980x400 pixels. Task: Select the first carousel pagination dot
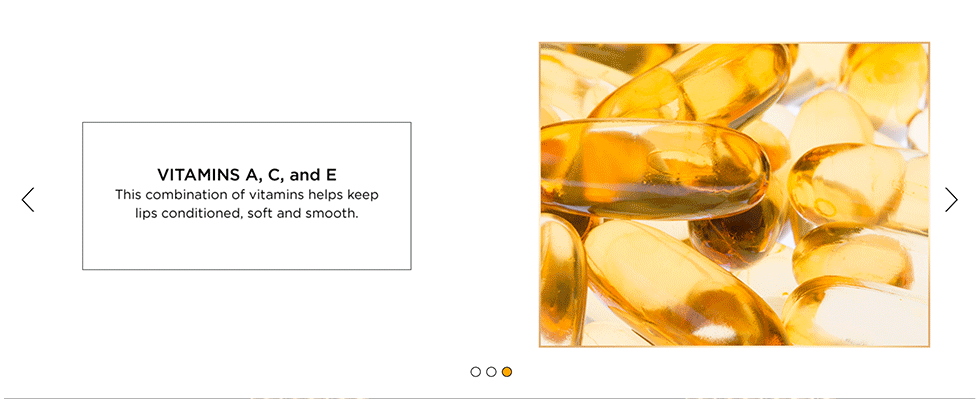click(476, 372)
